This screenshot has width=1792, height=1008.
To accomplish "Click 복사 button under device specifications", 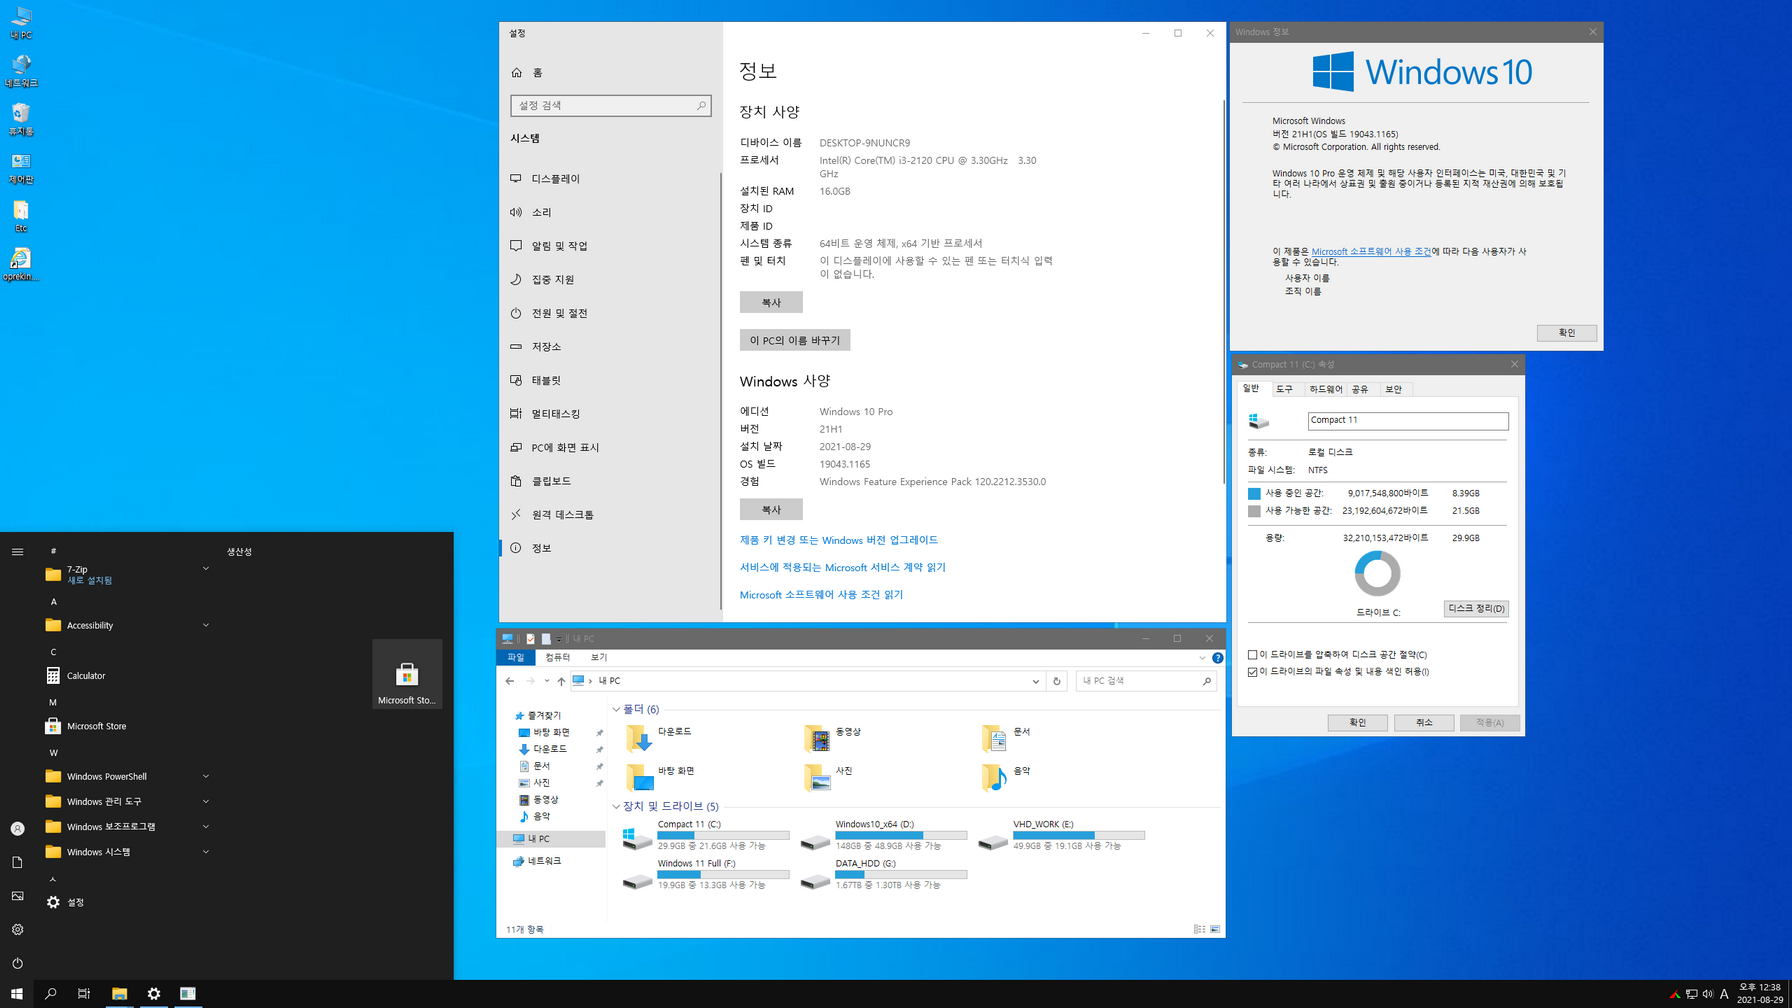I will coord(771,302).
